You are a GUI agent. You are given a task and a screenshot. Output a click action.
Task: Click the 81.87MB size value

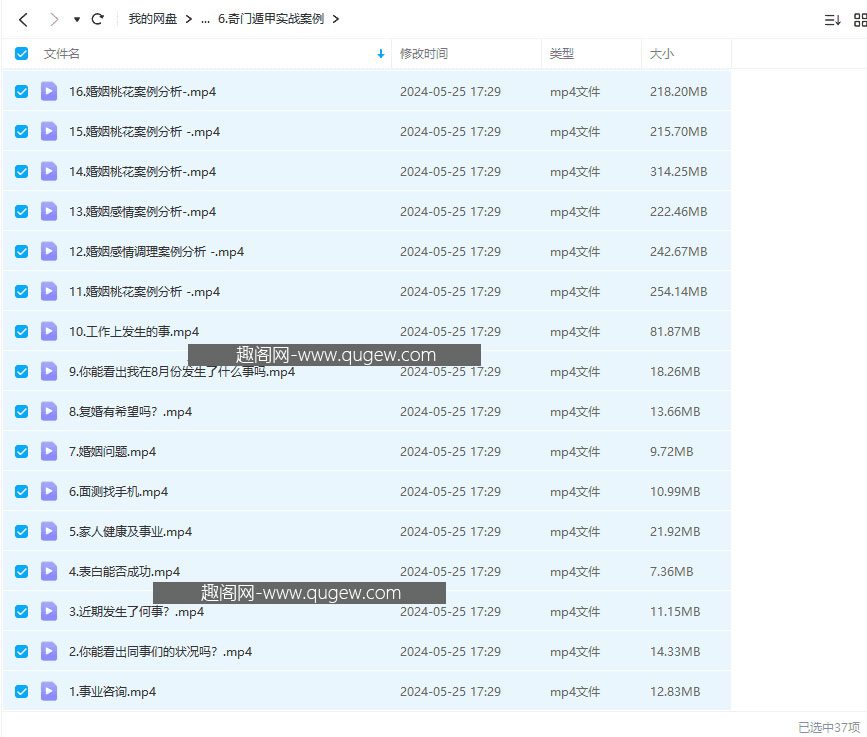(x=675, y=331)
